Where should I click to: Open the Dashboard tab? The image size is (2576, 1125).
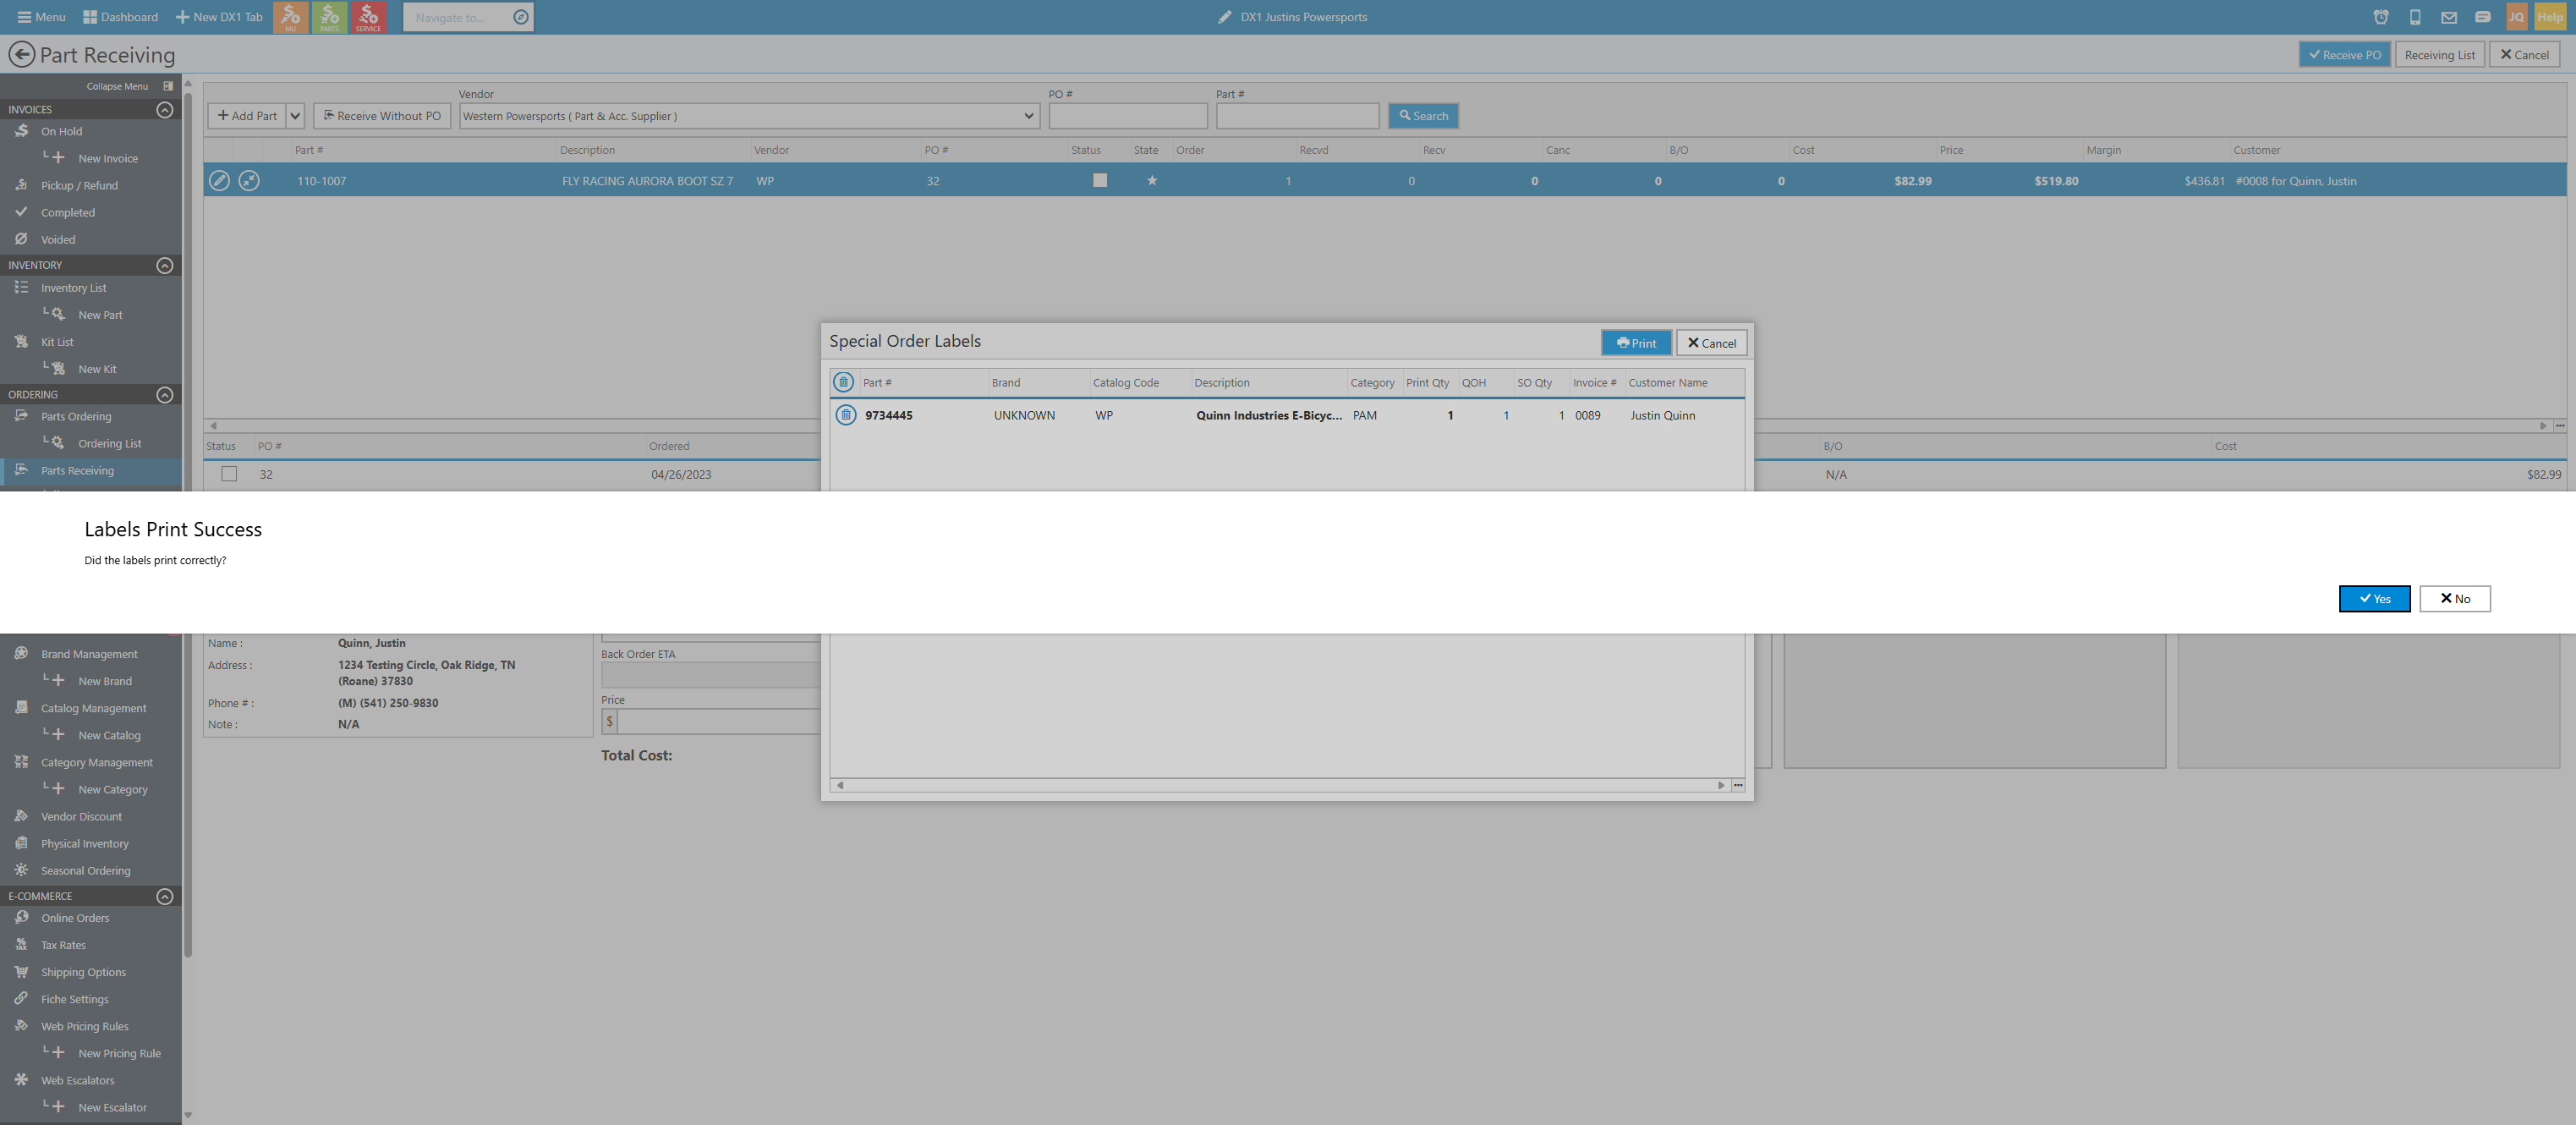(120, 17)
